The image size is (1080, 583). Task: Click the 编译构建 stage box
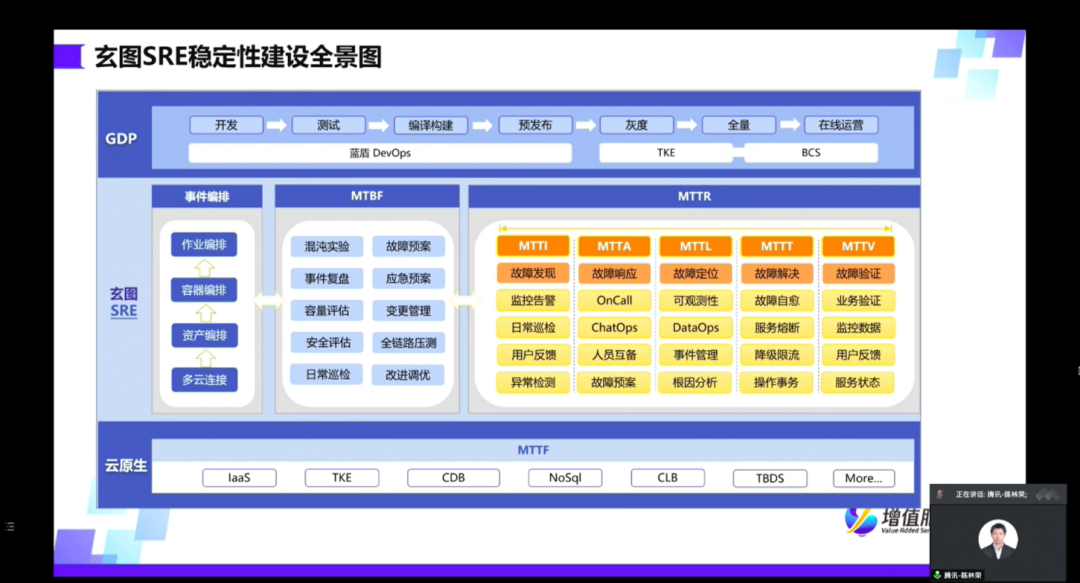[x=431, y=125]
